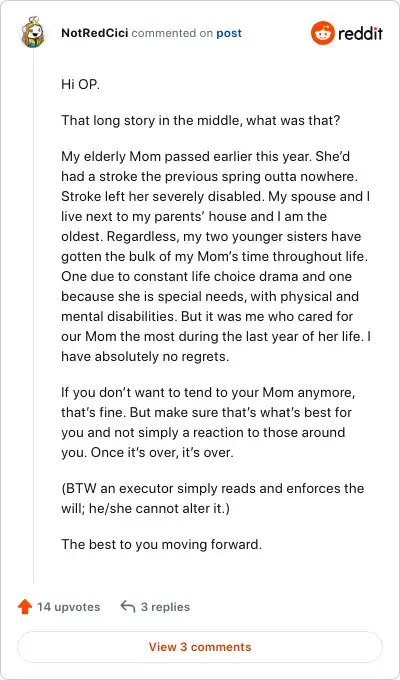Click the reddit wordmark text
This screenshot has height=680, width=400.
360,33
